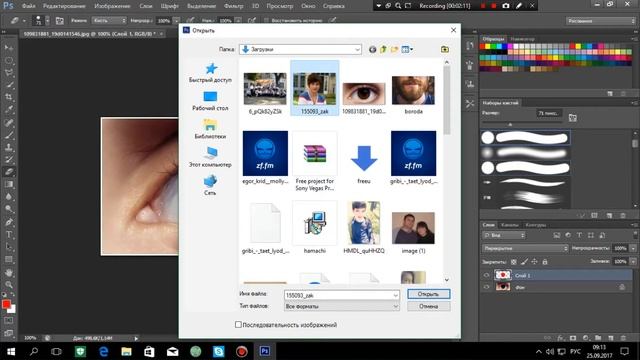Toggle type layer filter
Viewport: 640px width, 360px height.
point(579,236)
